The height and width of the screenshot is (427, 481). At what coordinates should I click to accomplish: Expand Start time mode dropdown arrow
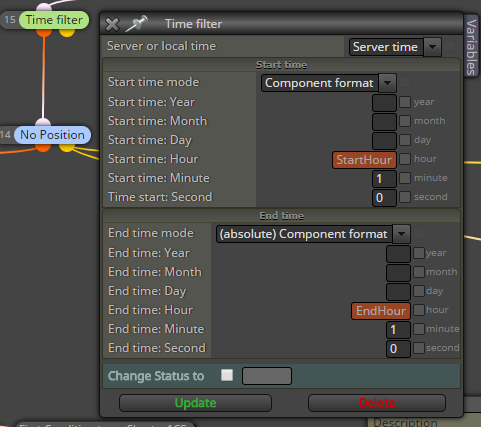(387, 83)
